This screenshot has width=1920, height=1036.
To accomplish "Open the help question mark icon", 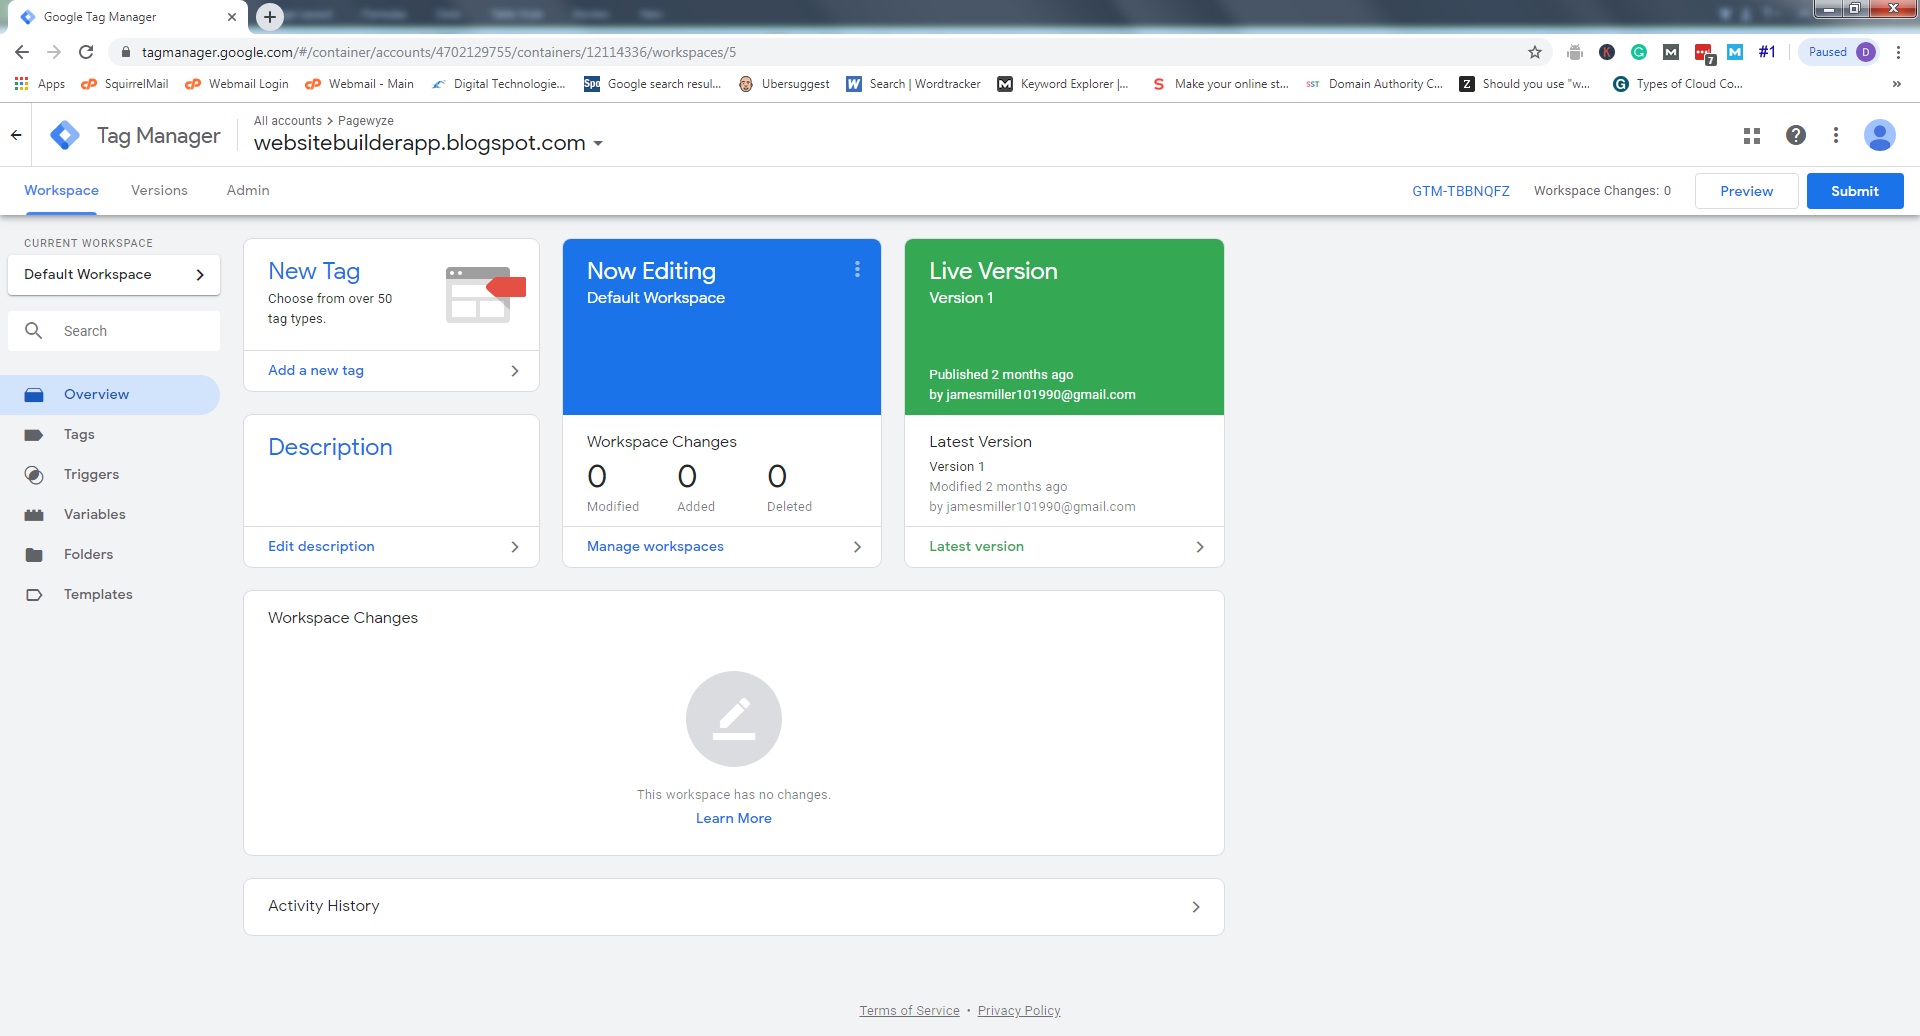I will 1796,135.
